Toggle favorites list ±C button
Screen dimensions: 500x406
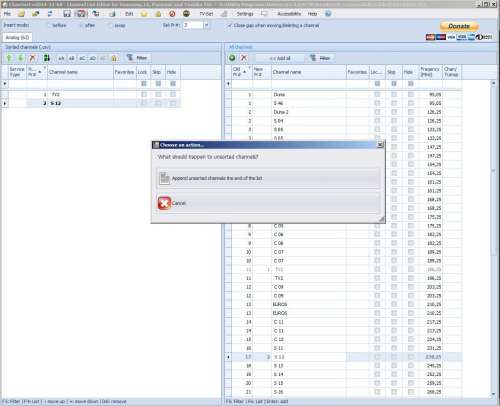pos(82,58)
